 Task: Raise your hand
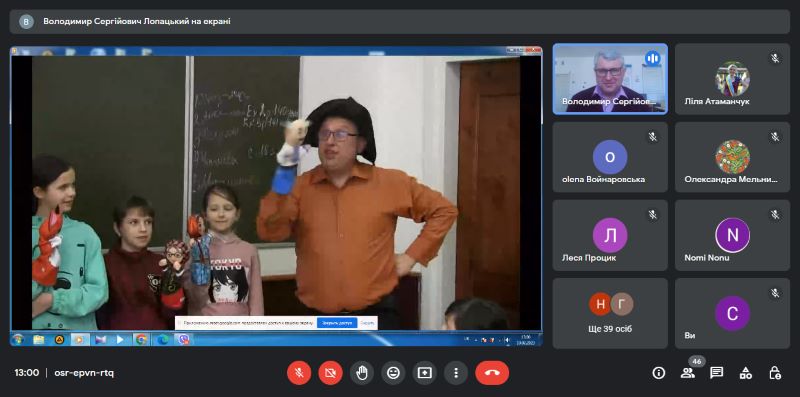click(x=362, y=373)
